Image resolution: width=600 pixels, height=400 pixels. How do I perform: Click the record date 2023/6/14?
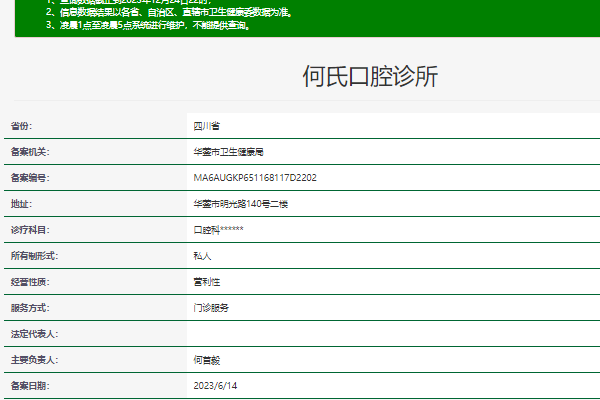(215, 386)
